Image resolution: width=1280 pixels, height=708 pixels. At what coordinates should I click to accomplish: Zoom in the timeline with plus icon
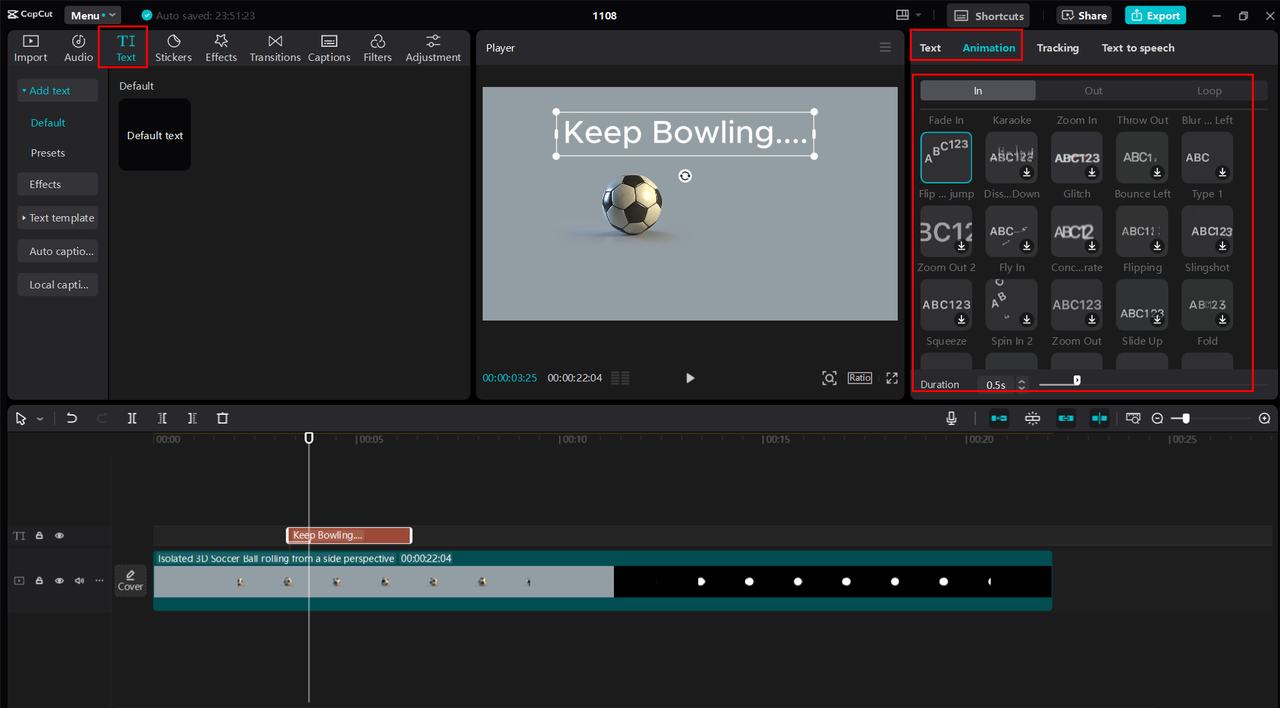point(1264,418)
